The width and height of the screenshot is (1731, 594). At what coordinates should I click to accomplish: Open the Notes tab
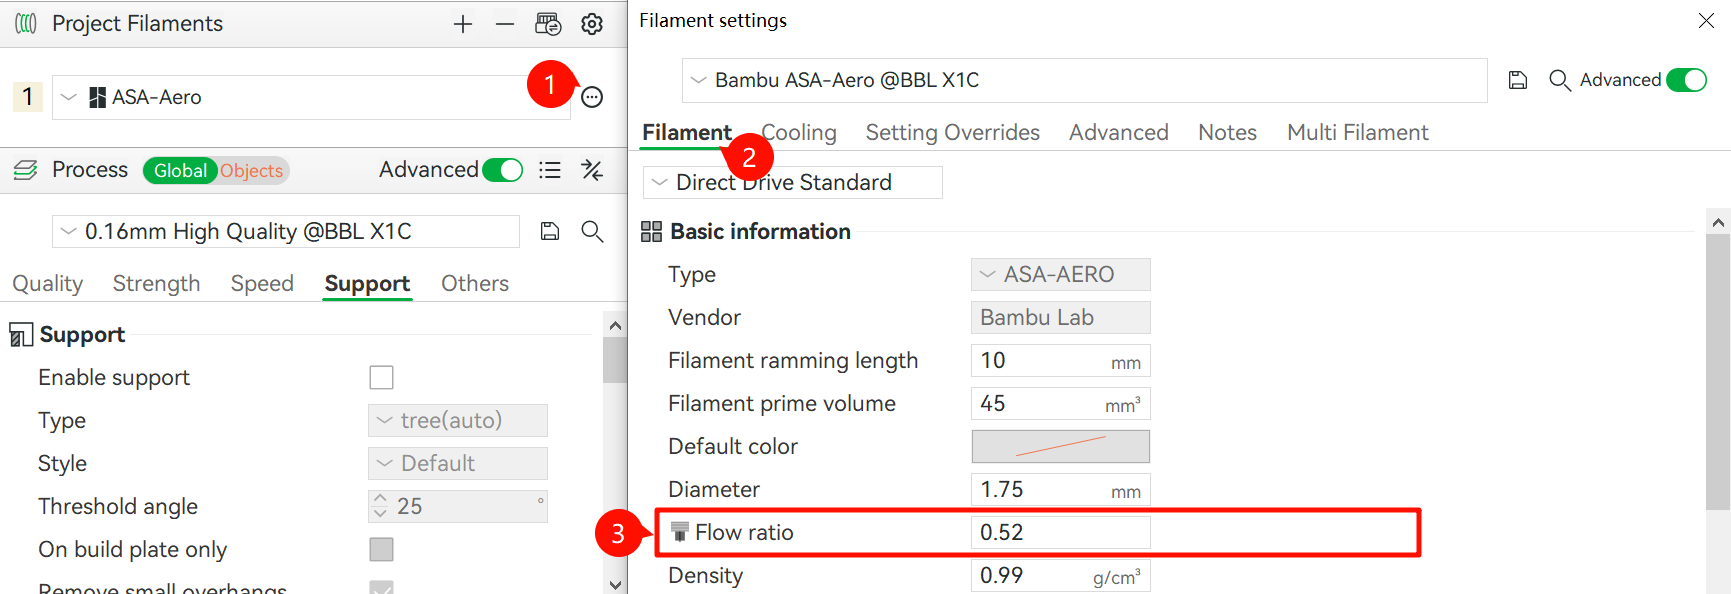pyautogui.click(x=1227, y=132)
